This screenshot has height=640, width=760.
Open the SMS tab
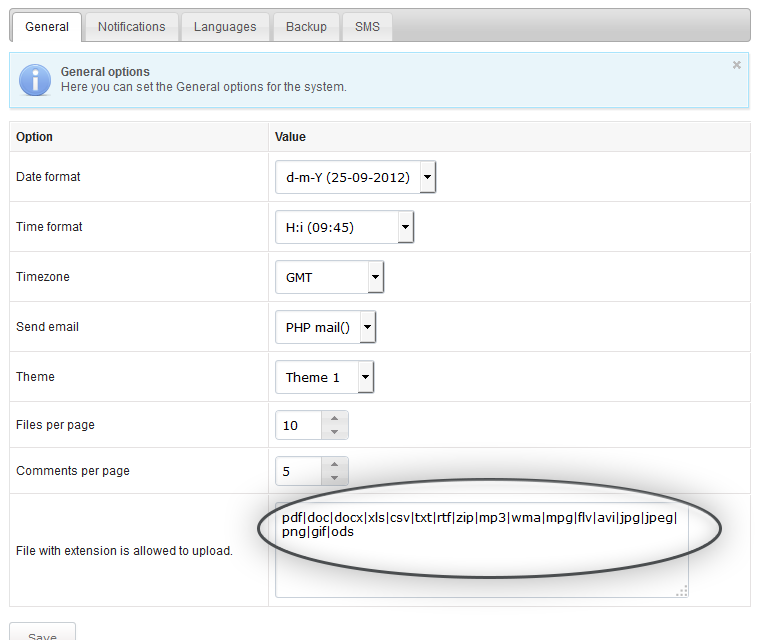coord(367,27)
